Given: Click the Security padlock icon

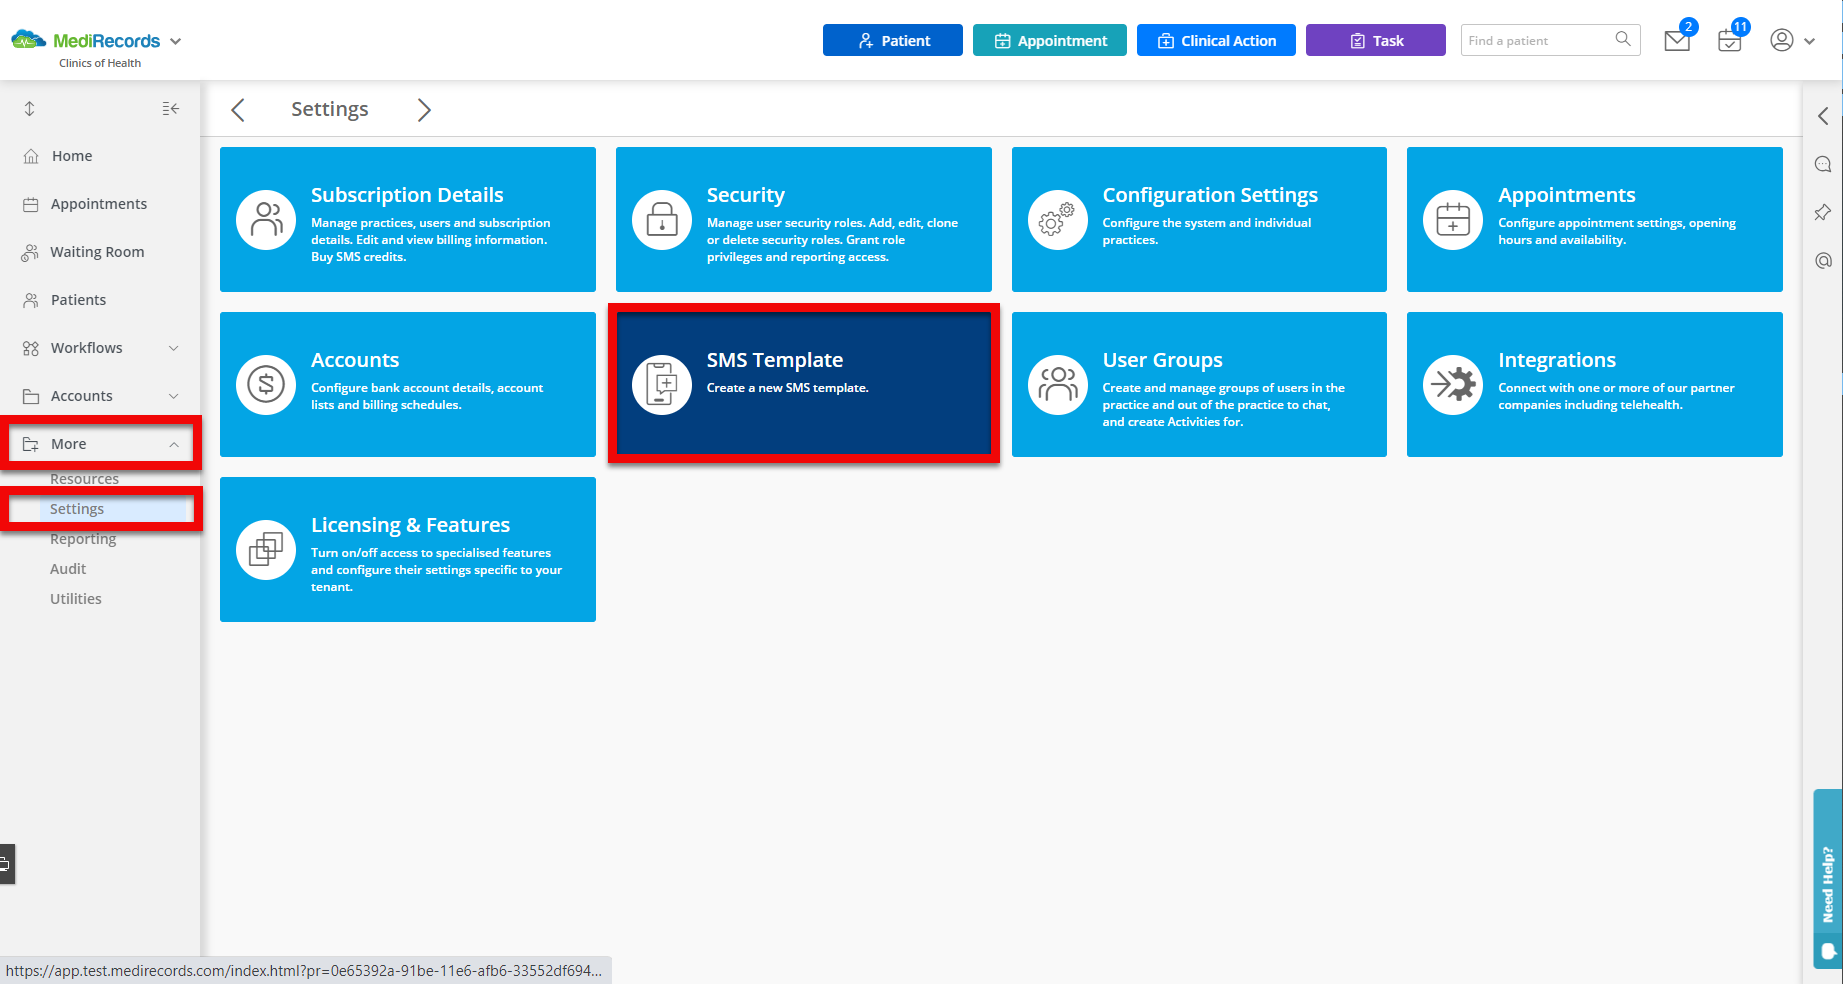Looking at the screenshot, I should [x=662, y=219].
